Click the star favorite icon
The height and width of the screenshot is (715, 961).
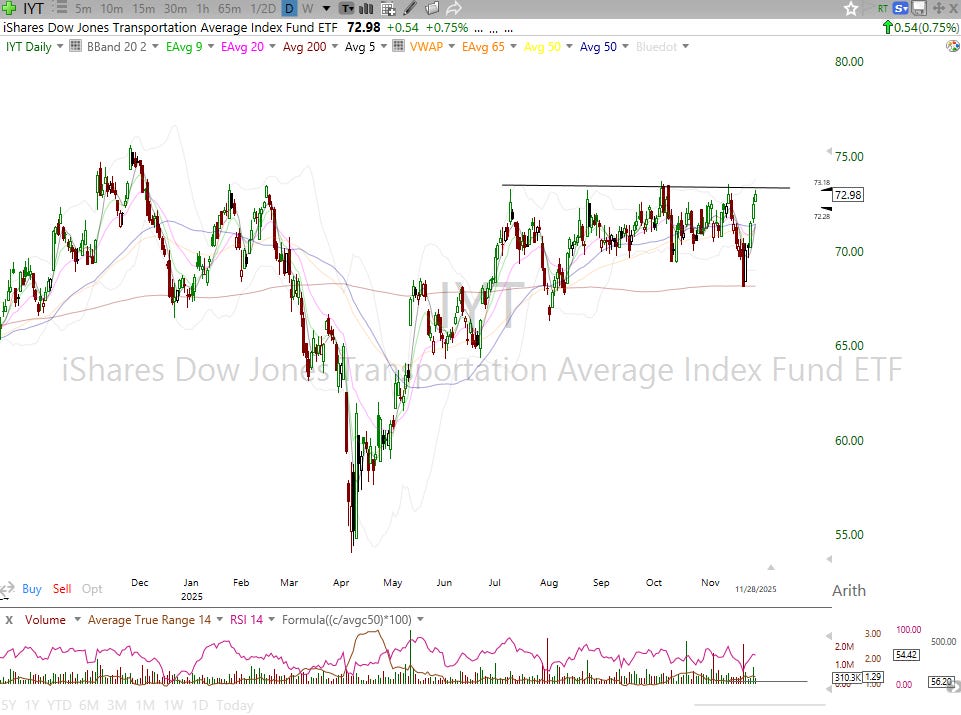coord(851,9)
